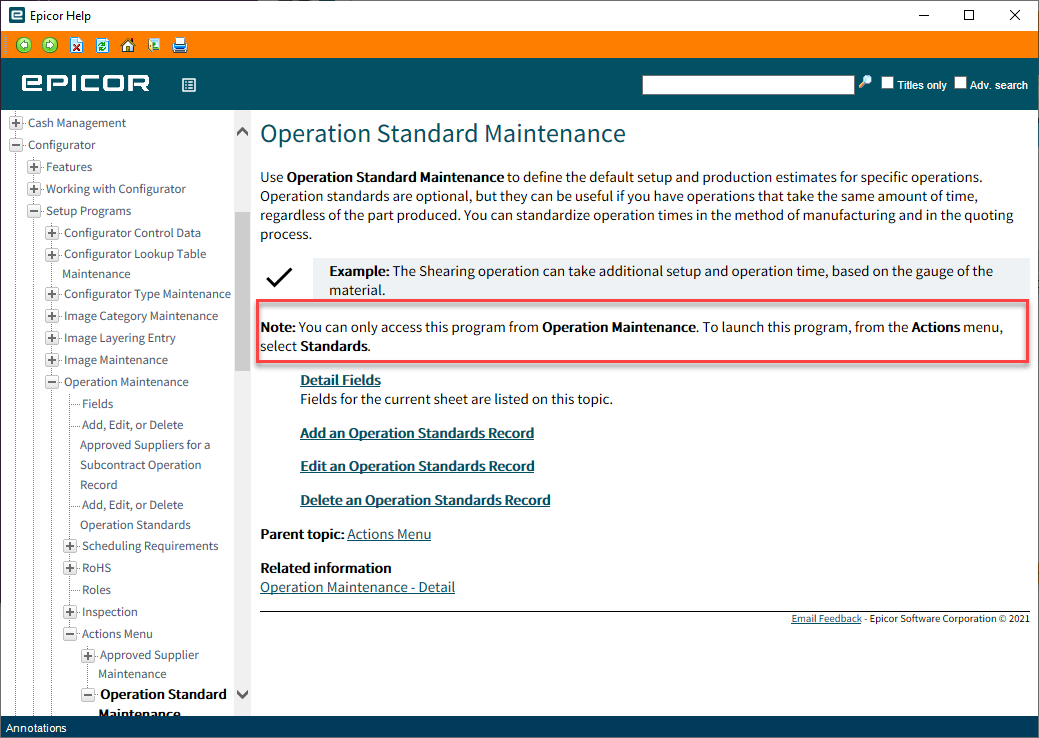This screenshot has width=1039, height=738.
Task: Select Image Layering Entry topic
Action: (x=120, y=339)
